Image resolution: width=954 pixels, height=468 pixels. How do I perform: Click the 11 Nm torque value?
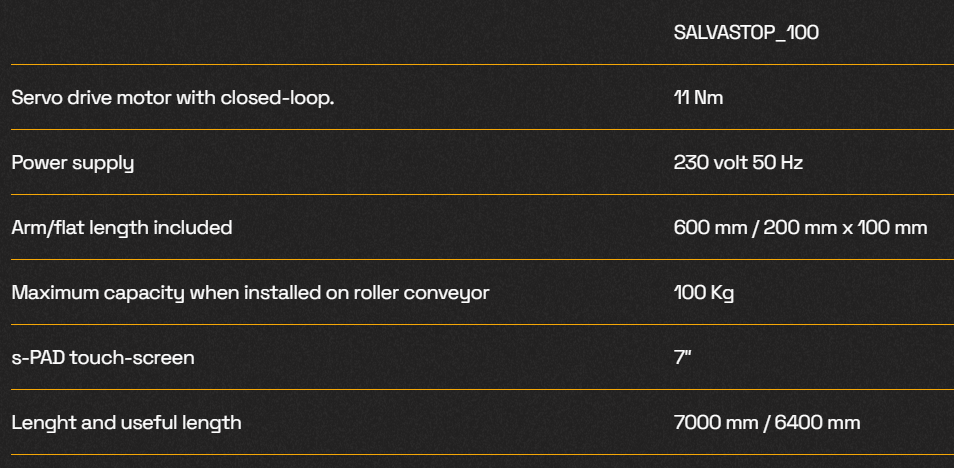698,98
